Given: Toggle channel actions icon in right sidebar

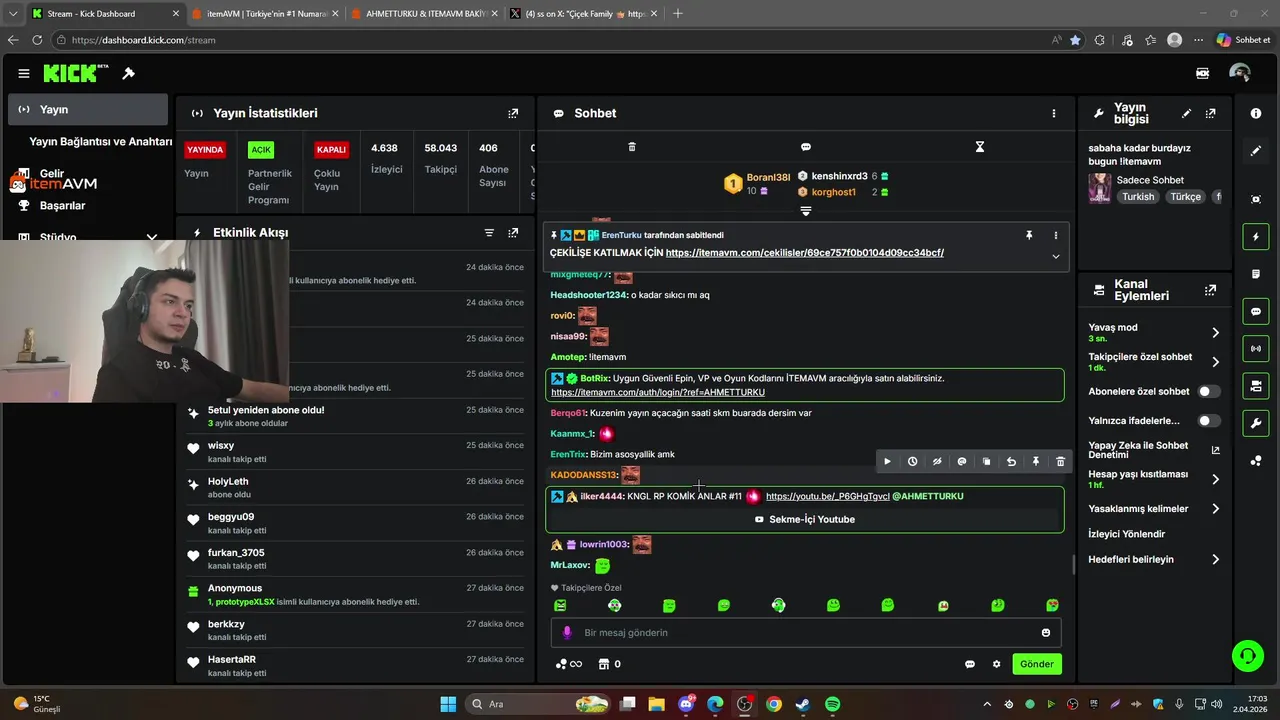Looking at the screenshot, I should (x=1256, y=386).
